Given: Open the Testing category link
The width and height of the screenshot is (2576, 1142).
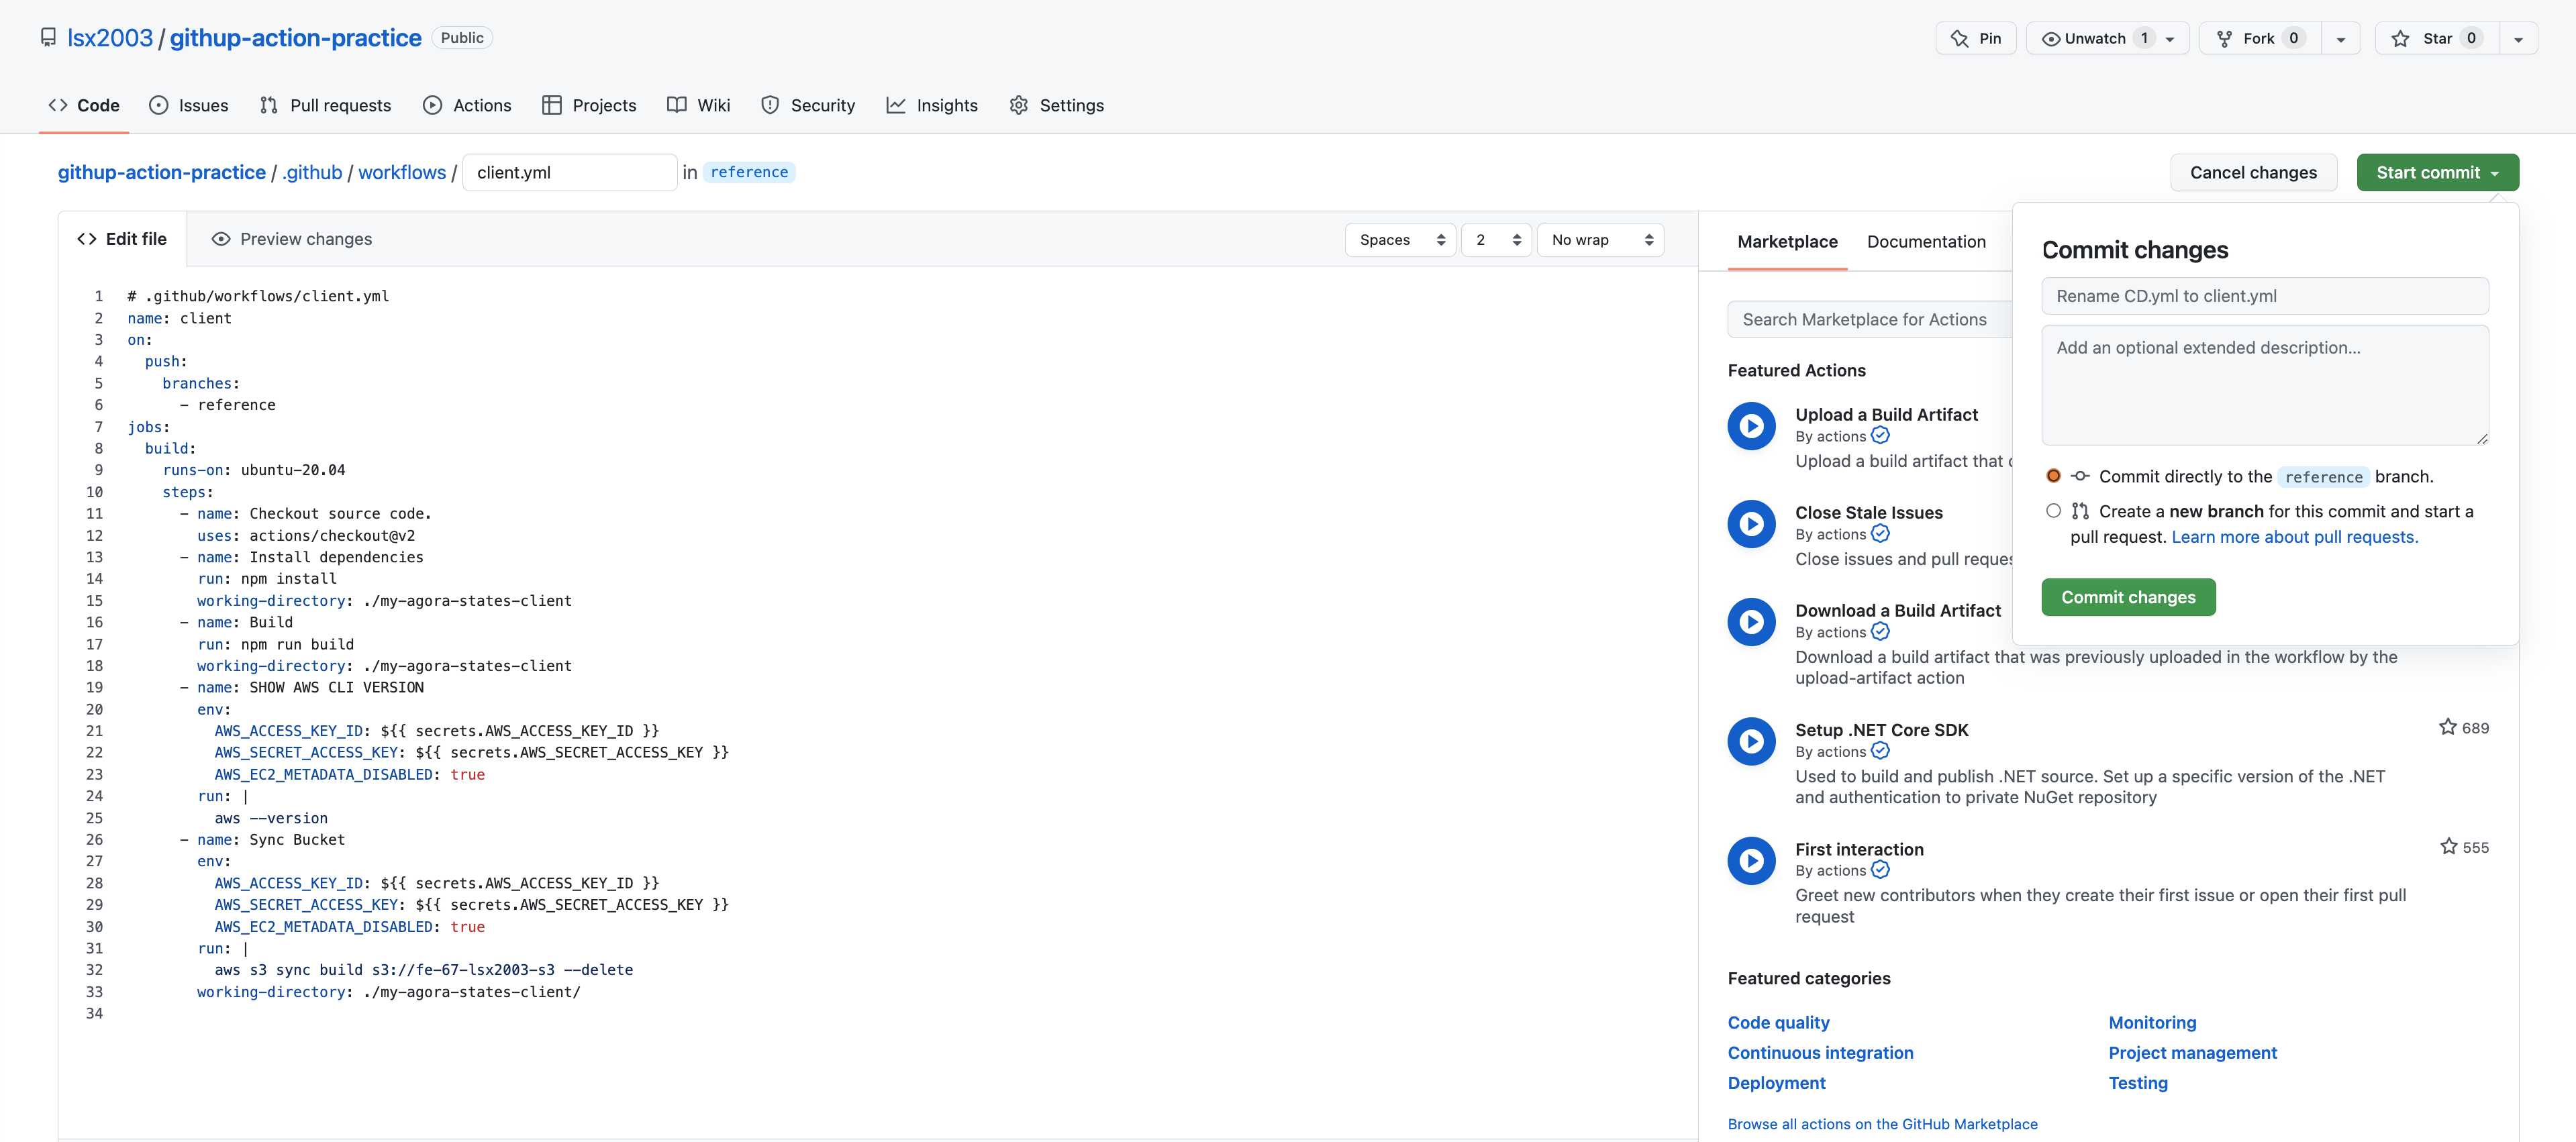Looking at the screenshot, I should tap(2138, 1083).
